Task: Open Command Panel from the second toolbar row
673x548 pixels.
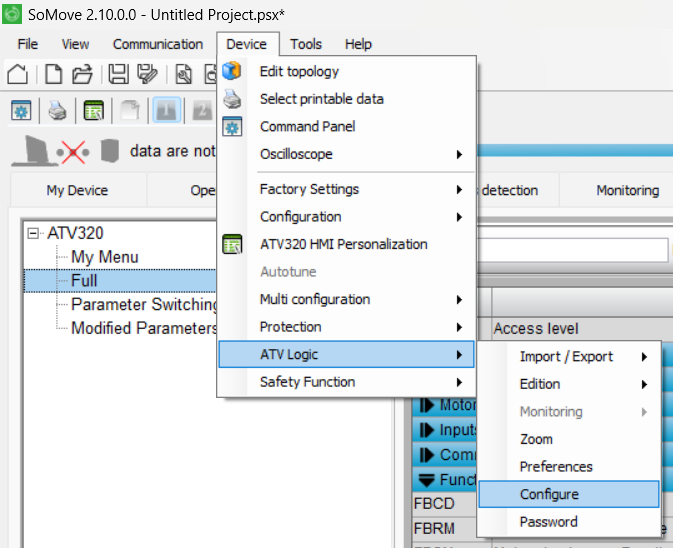Action: pyautogui.click(x=21, y=111)
